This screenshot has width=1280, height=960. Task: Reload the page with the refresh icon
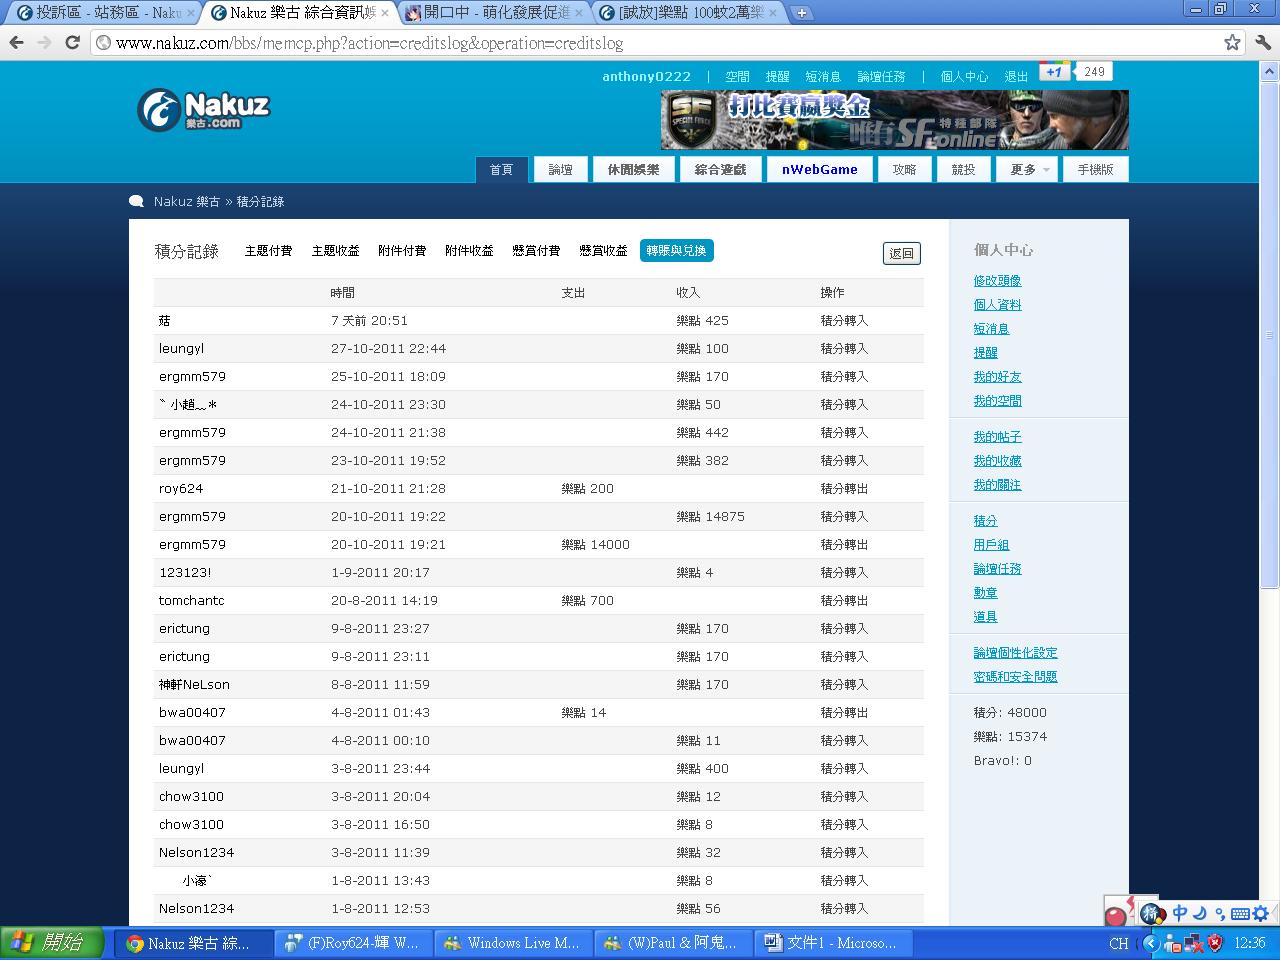[x=72, y=42]
